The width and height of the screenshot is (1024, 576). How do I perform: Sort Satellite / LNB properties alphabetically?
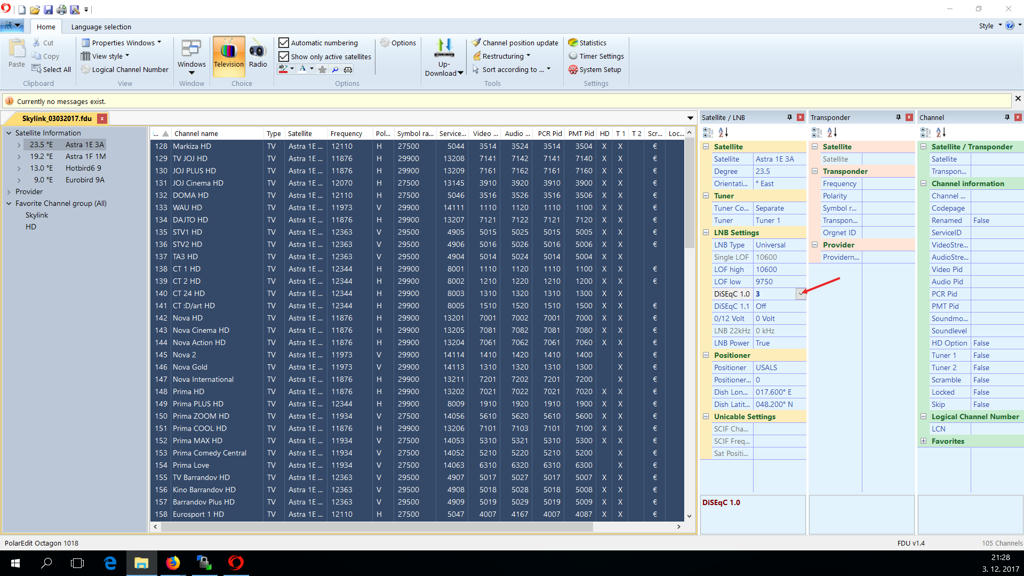click(x=723, y=133)
